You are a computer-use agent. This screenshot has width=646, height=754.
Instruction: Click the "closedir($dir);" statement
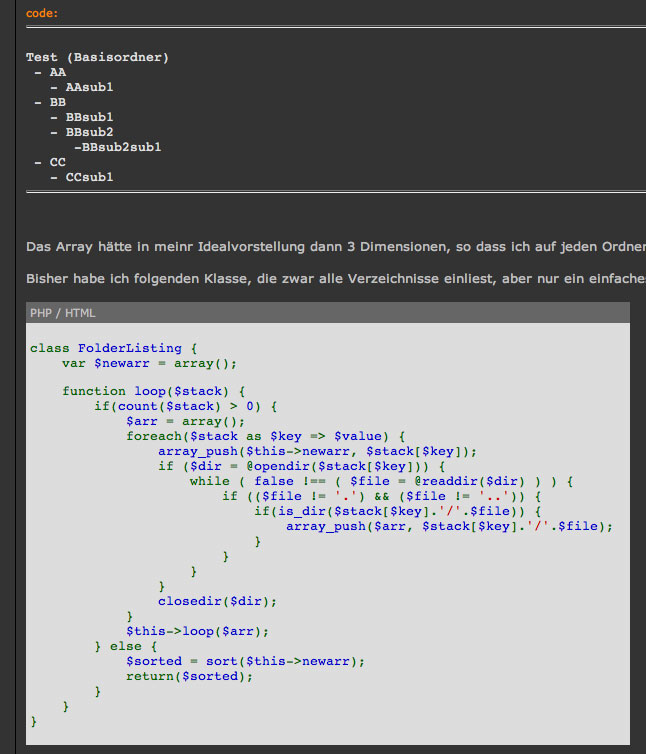click(216, 601)
